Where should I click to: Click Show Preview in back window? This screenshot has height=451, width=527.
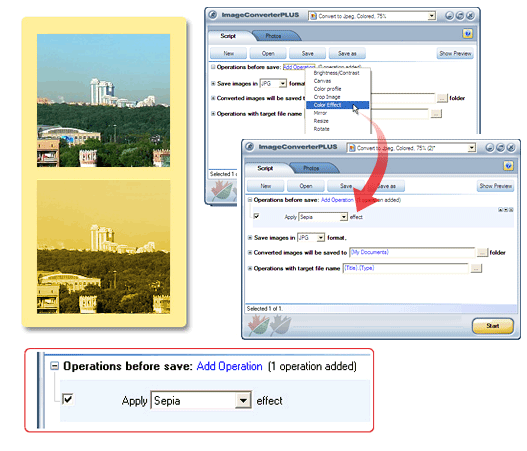pos(455,53)
